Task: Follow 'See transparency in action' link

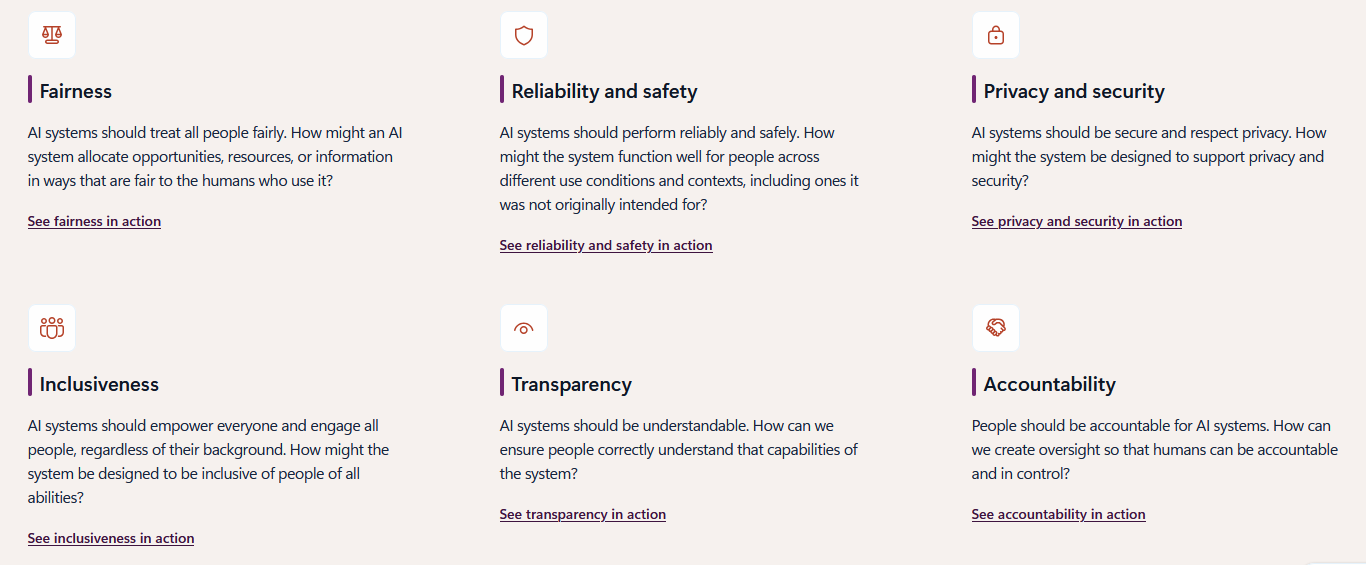Action: [583, 514]
